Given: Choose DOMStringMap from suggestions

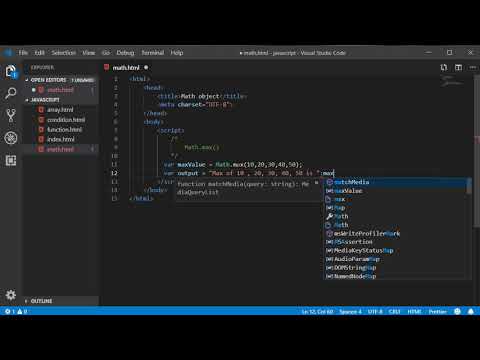Looking at the screenshot, I should point(396,268).
